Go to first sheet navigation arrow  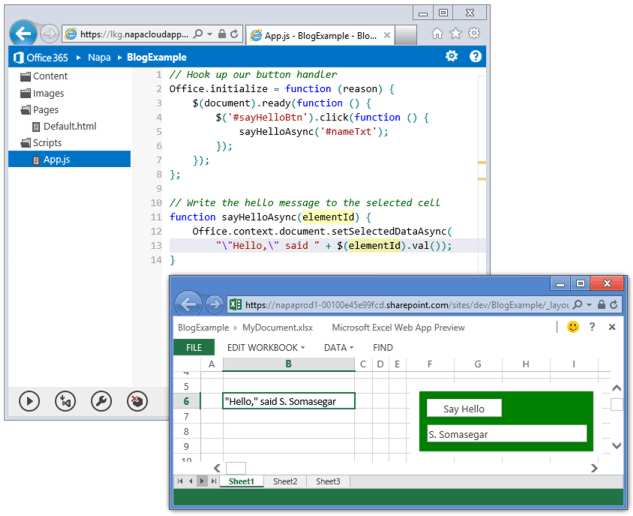(180, 481)
